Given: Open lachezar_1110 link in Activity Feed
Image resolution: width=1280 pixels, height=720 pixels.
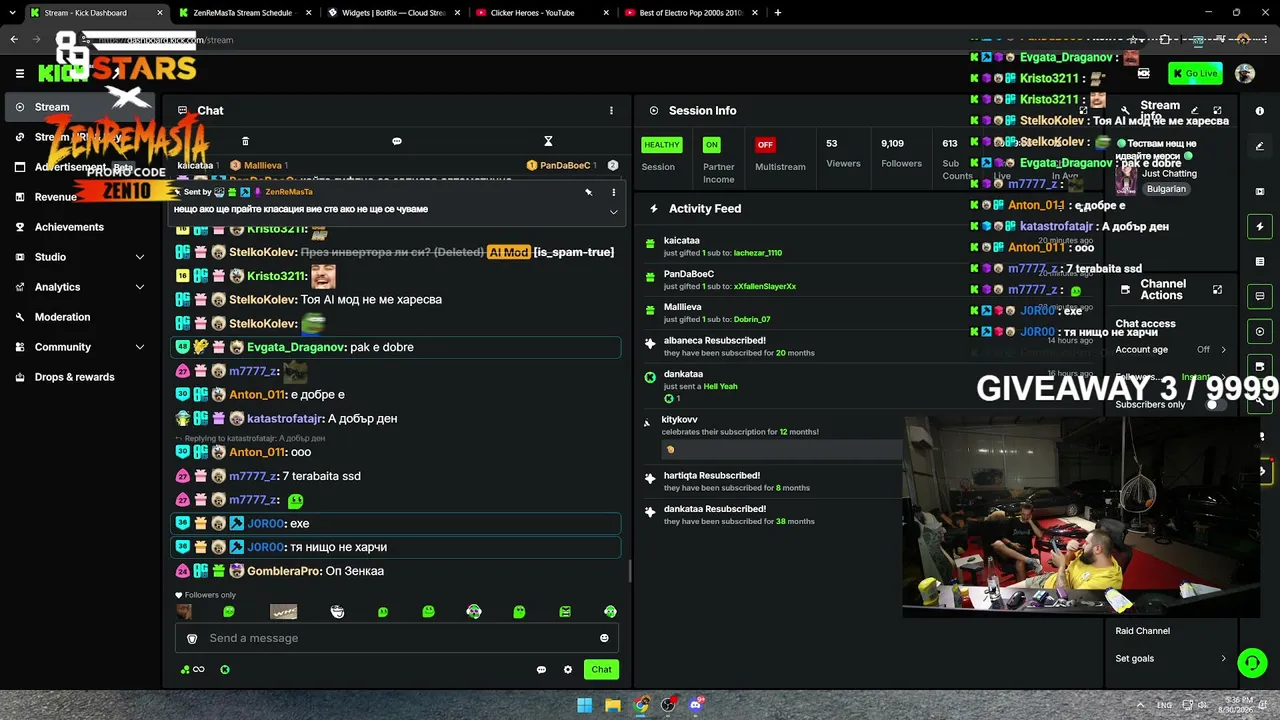Looking at the screenshot, I should 758,253.
